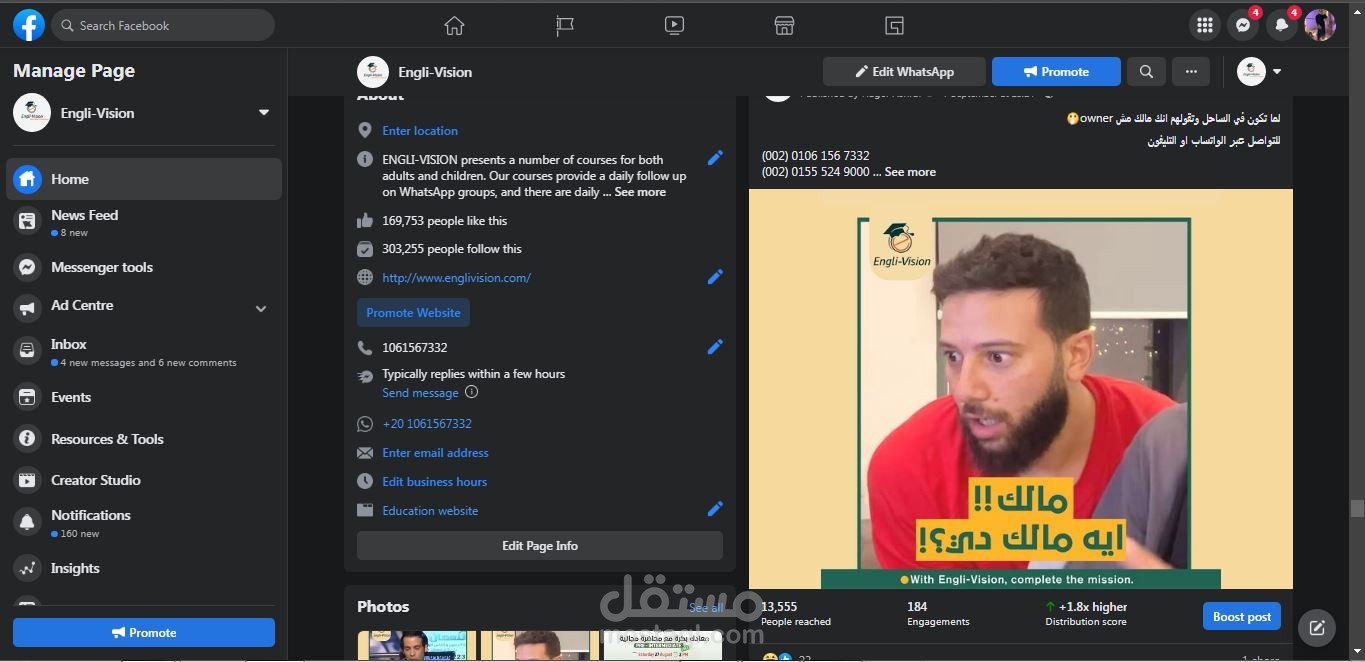
Task: Edit the Education website category pencil
Action: (715, 509)
